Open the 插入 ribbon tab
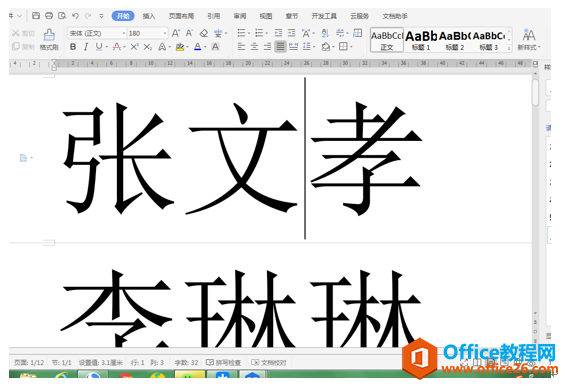 149,16
